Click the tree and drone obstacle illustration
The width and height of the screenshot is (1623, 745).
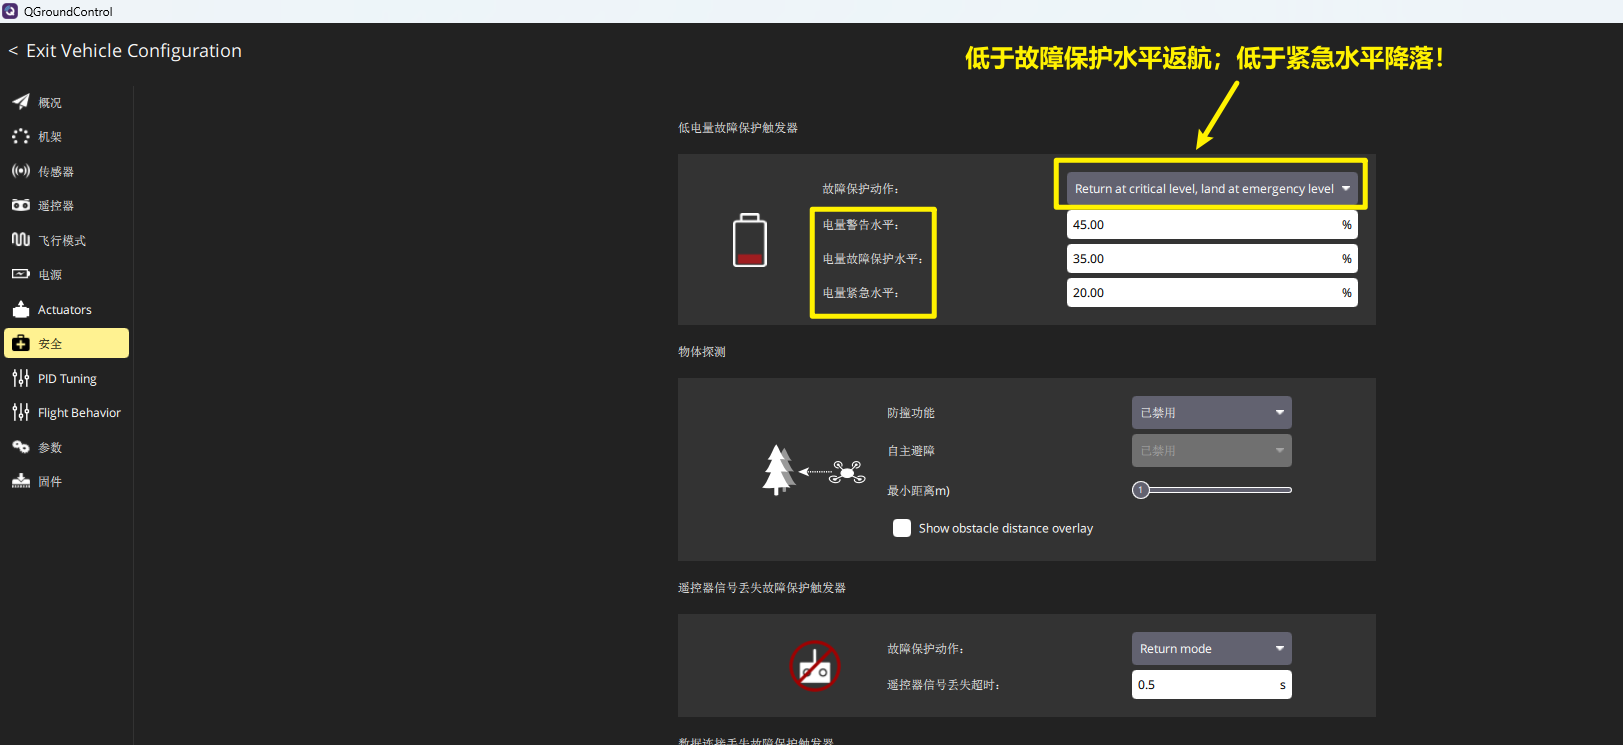(x=814, y=470)
